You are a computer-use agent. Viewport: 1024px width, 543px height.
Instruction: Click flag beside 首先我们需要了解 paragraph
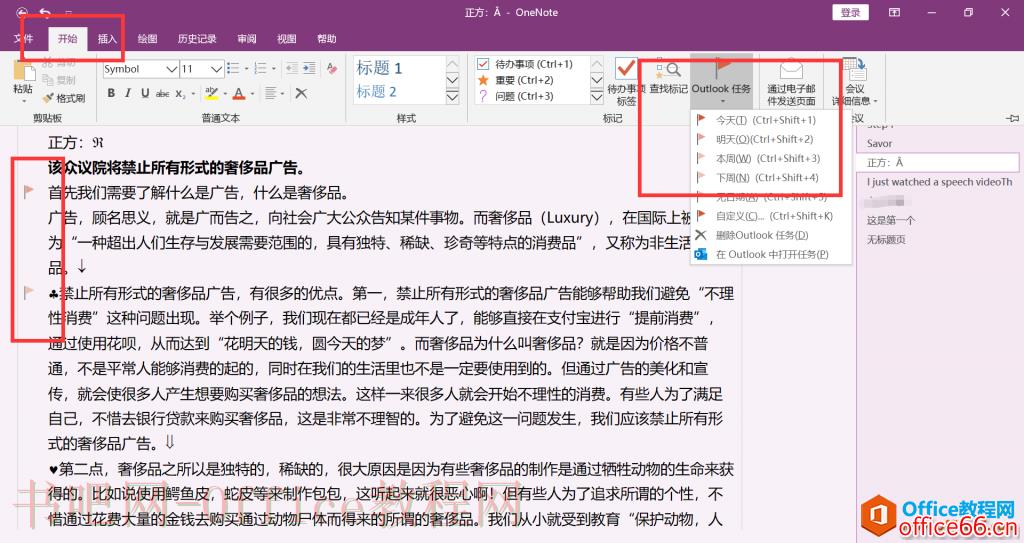point(29,191)
